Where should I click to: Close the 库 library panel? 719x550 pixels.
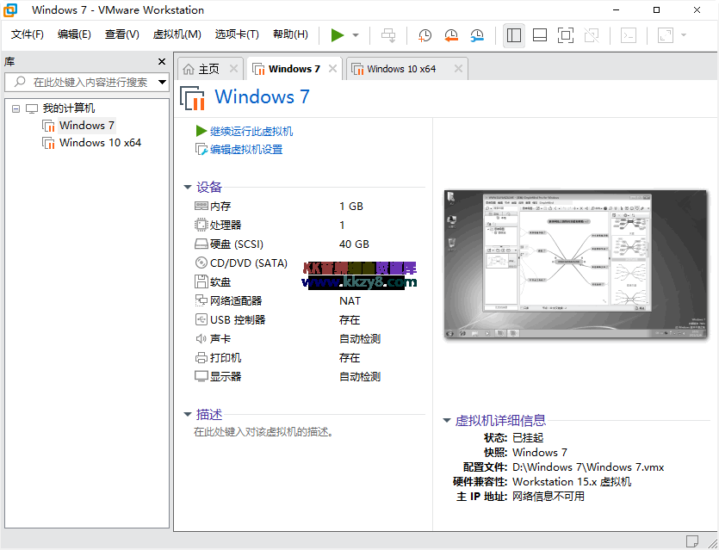coord(161,61)
